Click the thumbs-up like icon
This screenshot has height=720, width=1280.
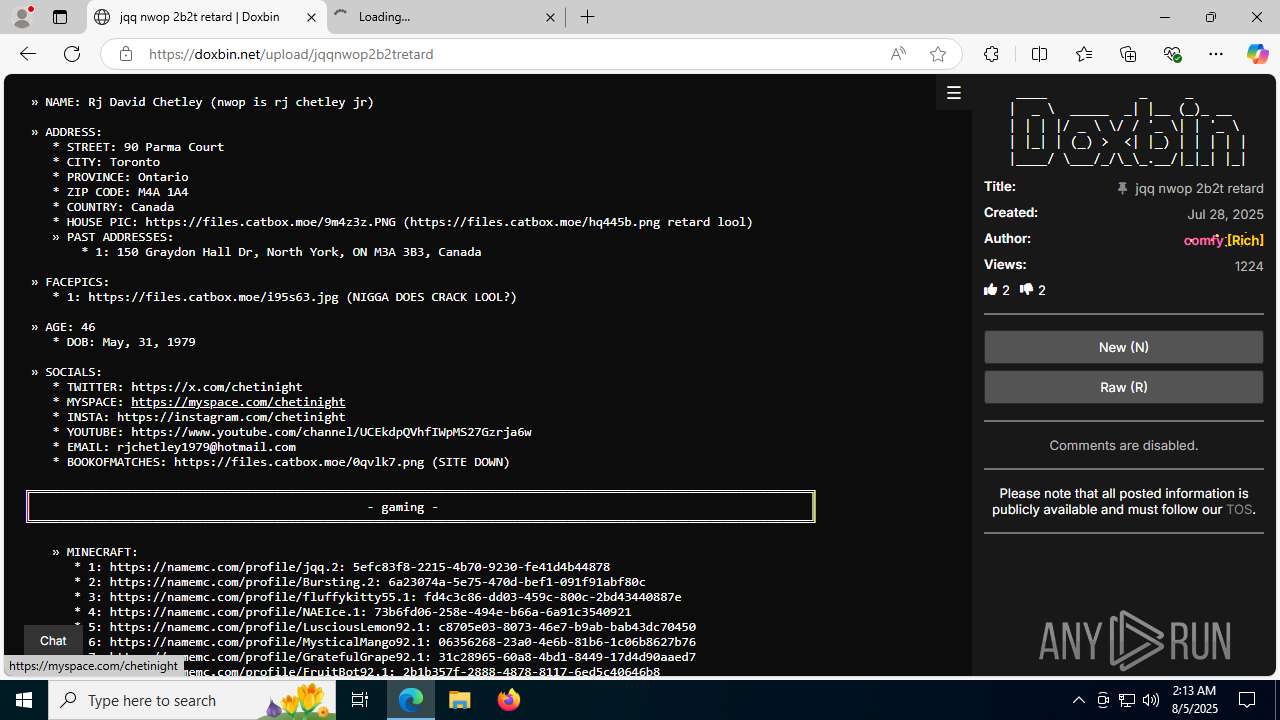[x=991, y=289]
